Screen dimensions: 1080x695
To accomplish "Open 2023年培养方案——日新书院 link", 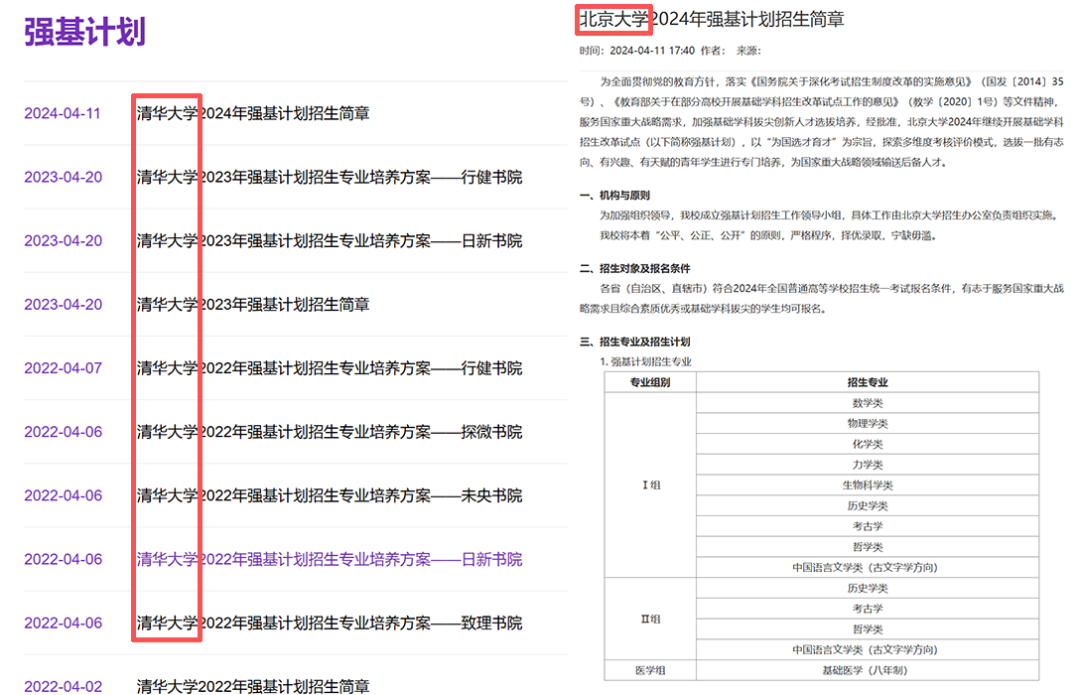I will pyautogui.click(x=329, y=240).
